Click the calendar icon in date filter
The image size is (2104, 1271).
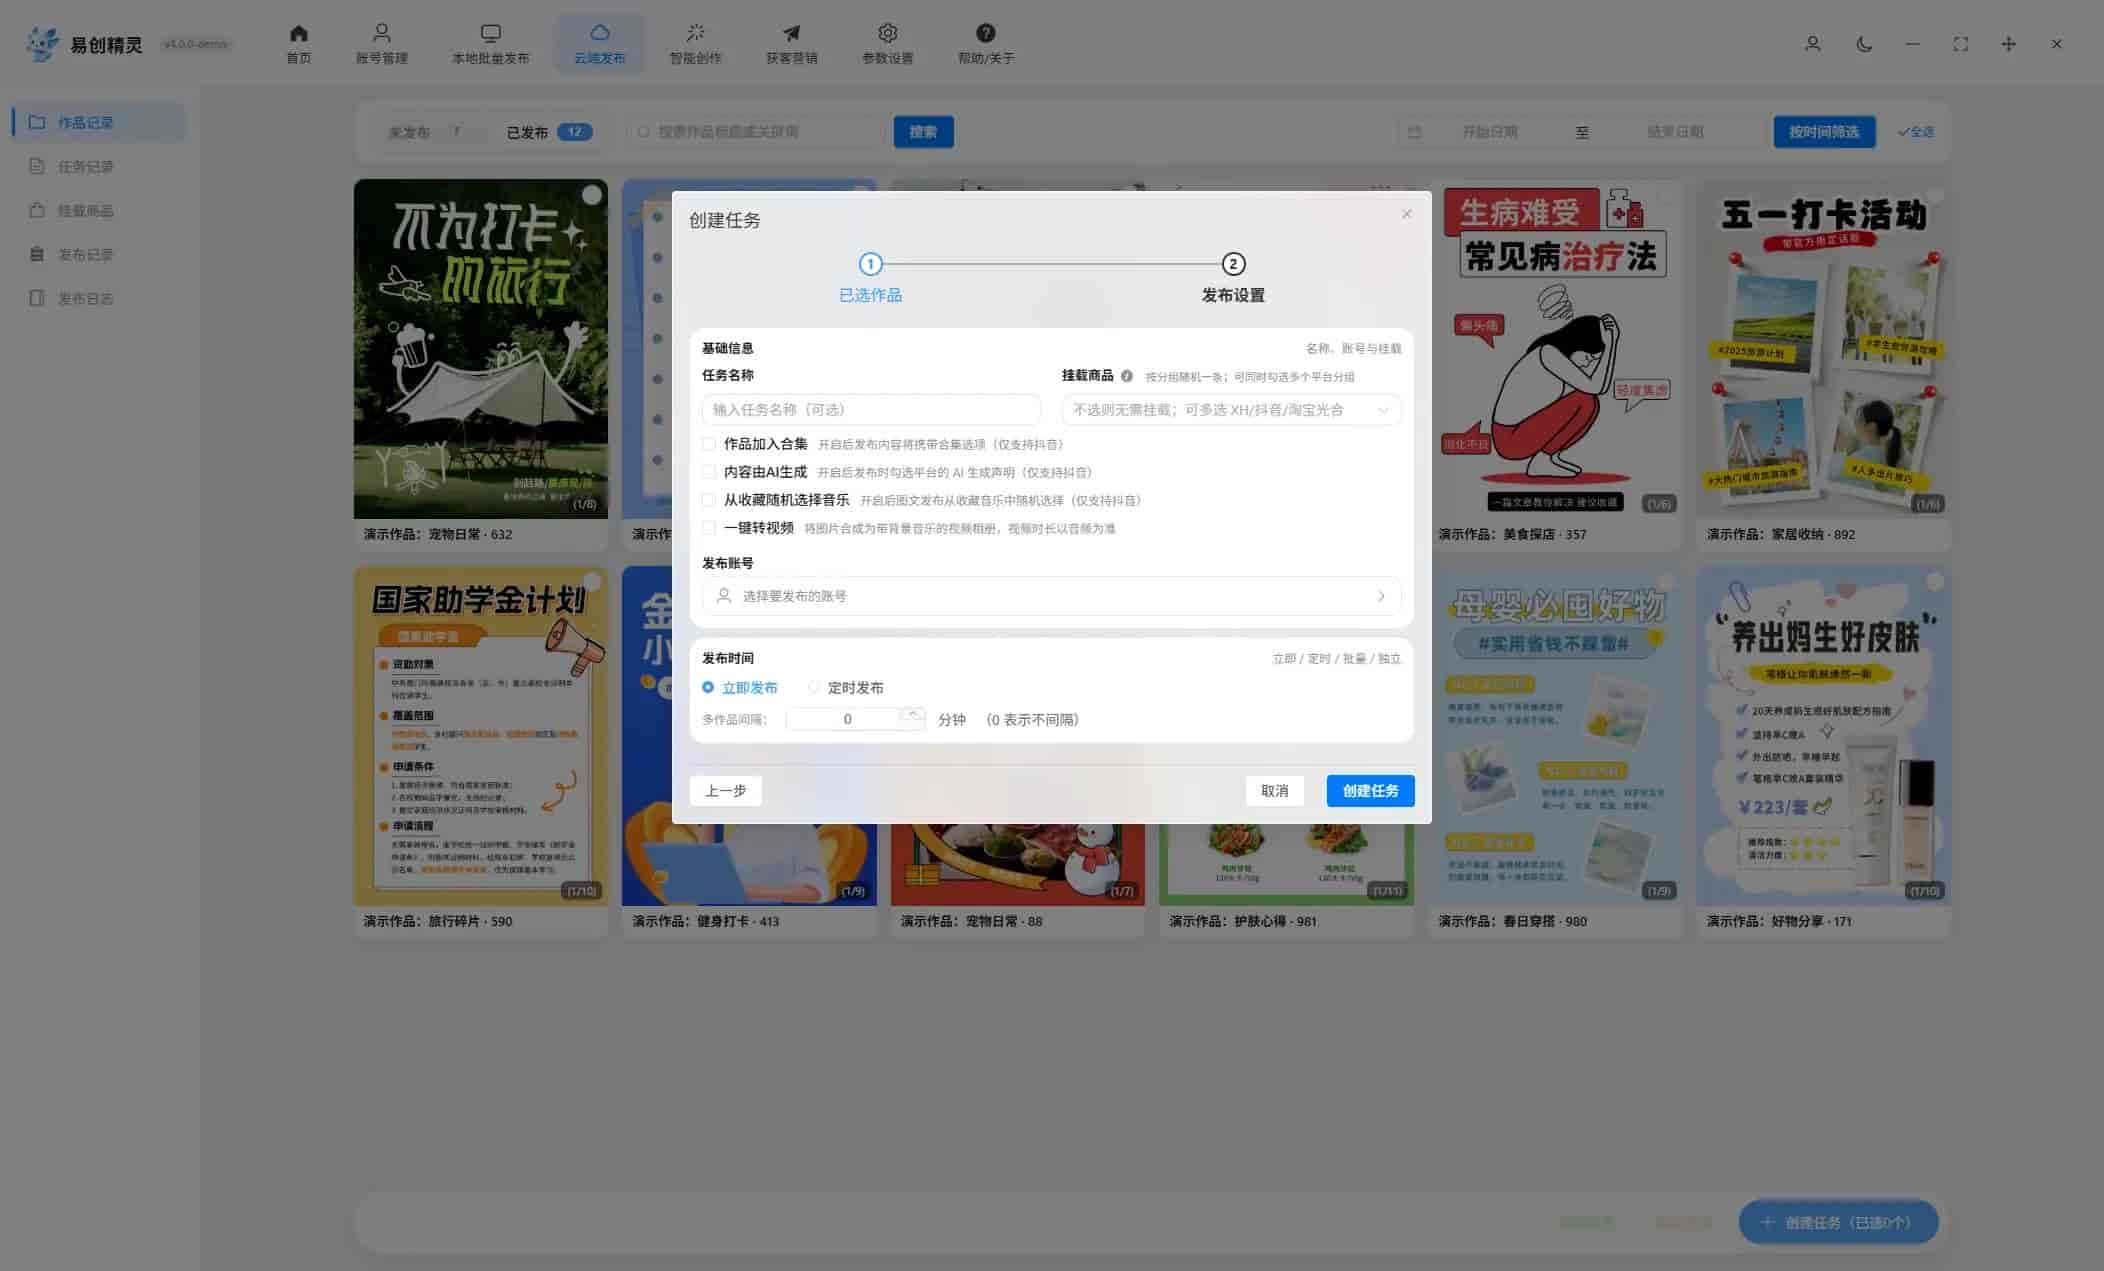[x=1414, y=132]
